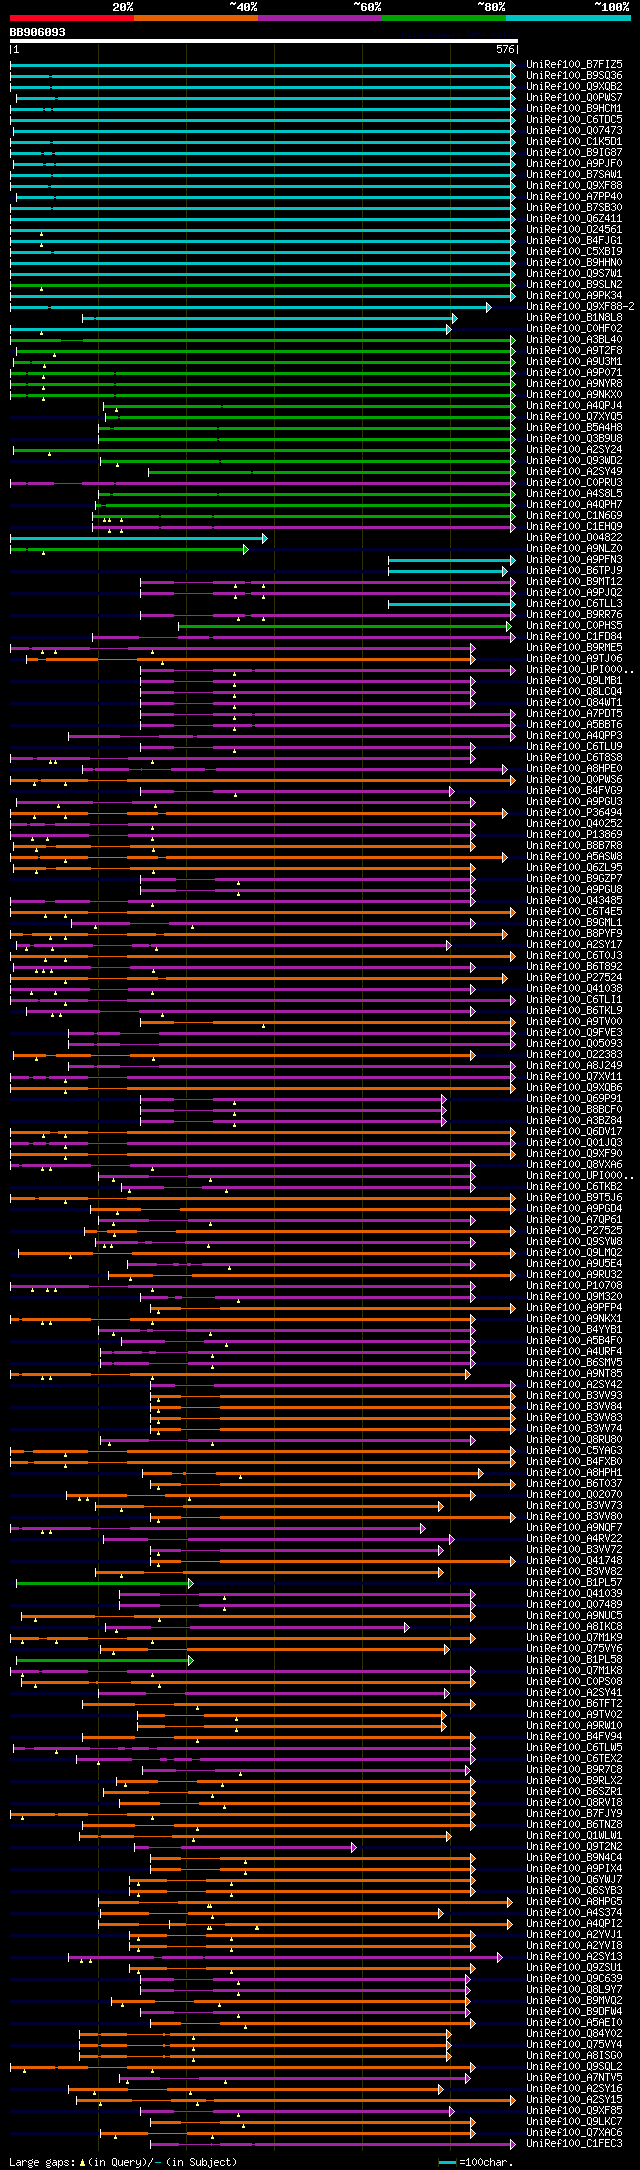The height and width of the screenshot is (2170, 640).
Task: Click the UniRef100_B6TPJ9 label
Action: 574,570
